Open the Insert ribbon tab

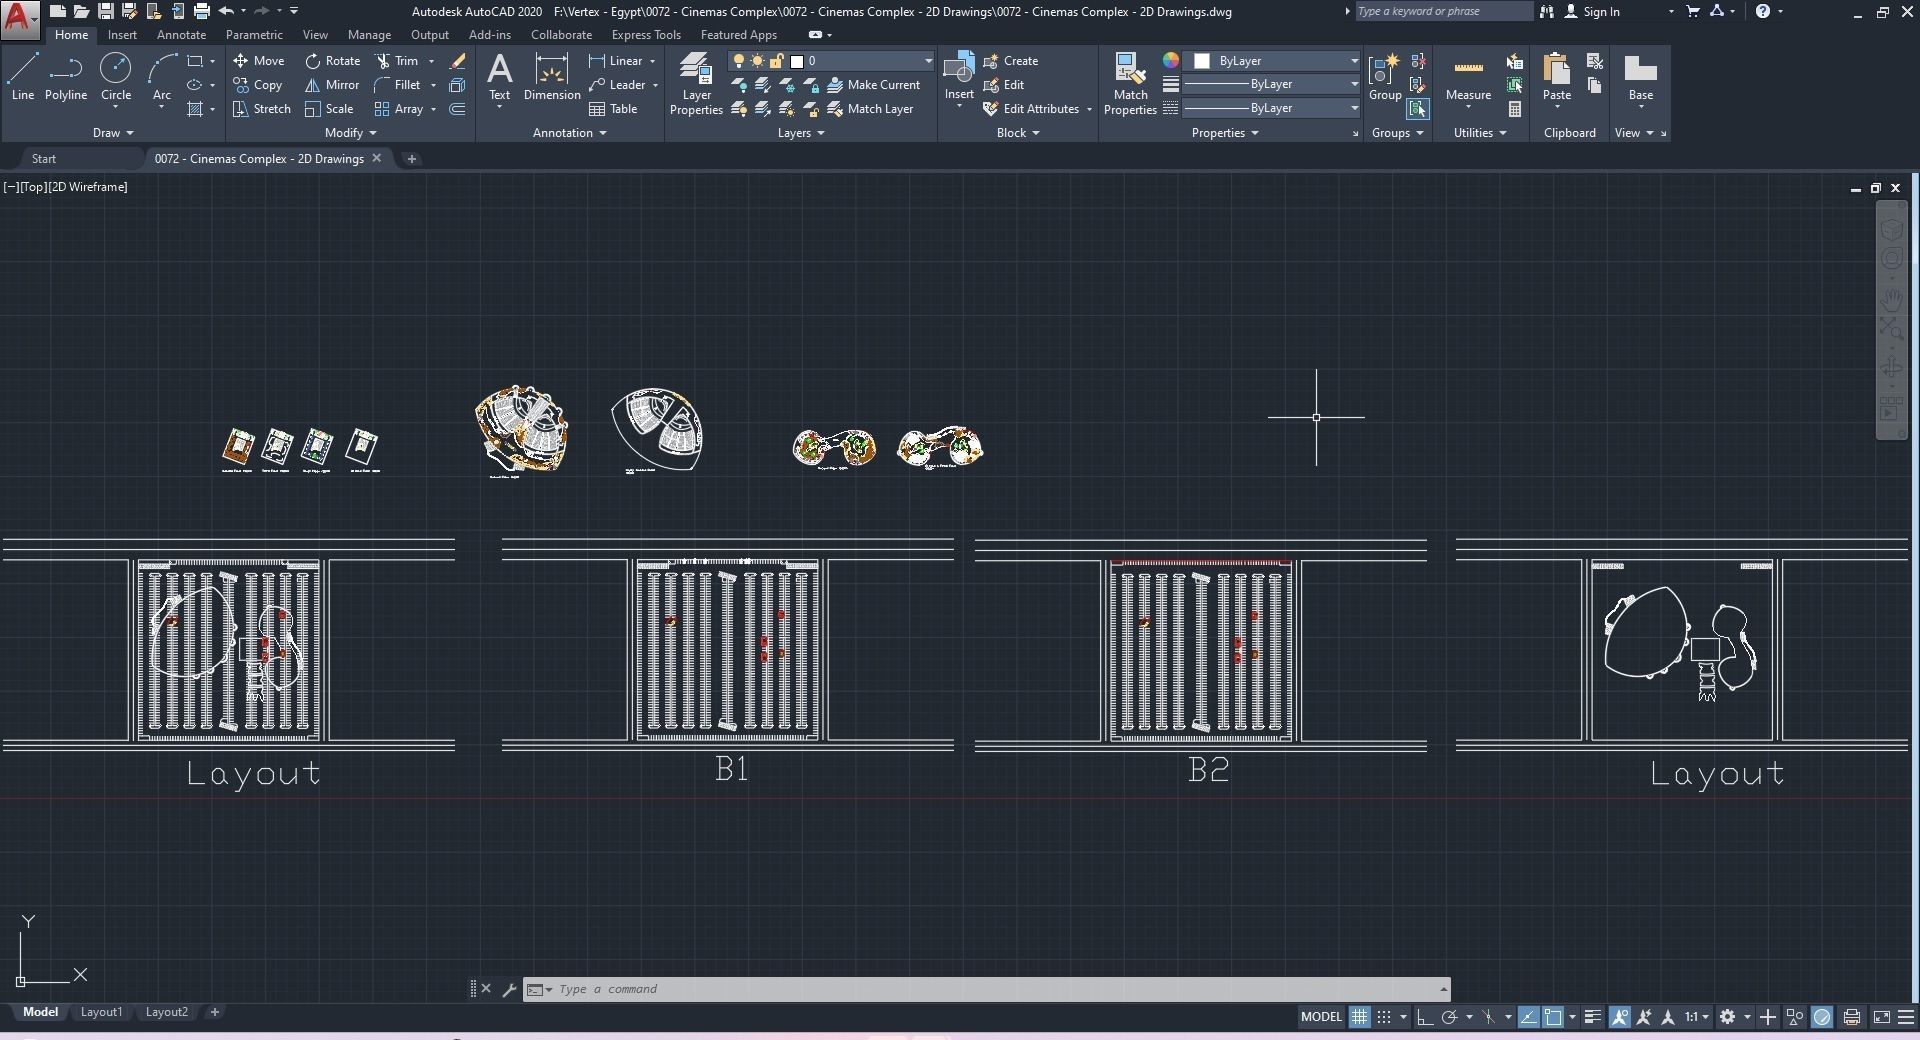click(122, 35)
